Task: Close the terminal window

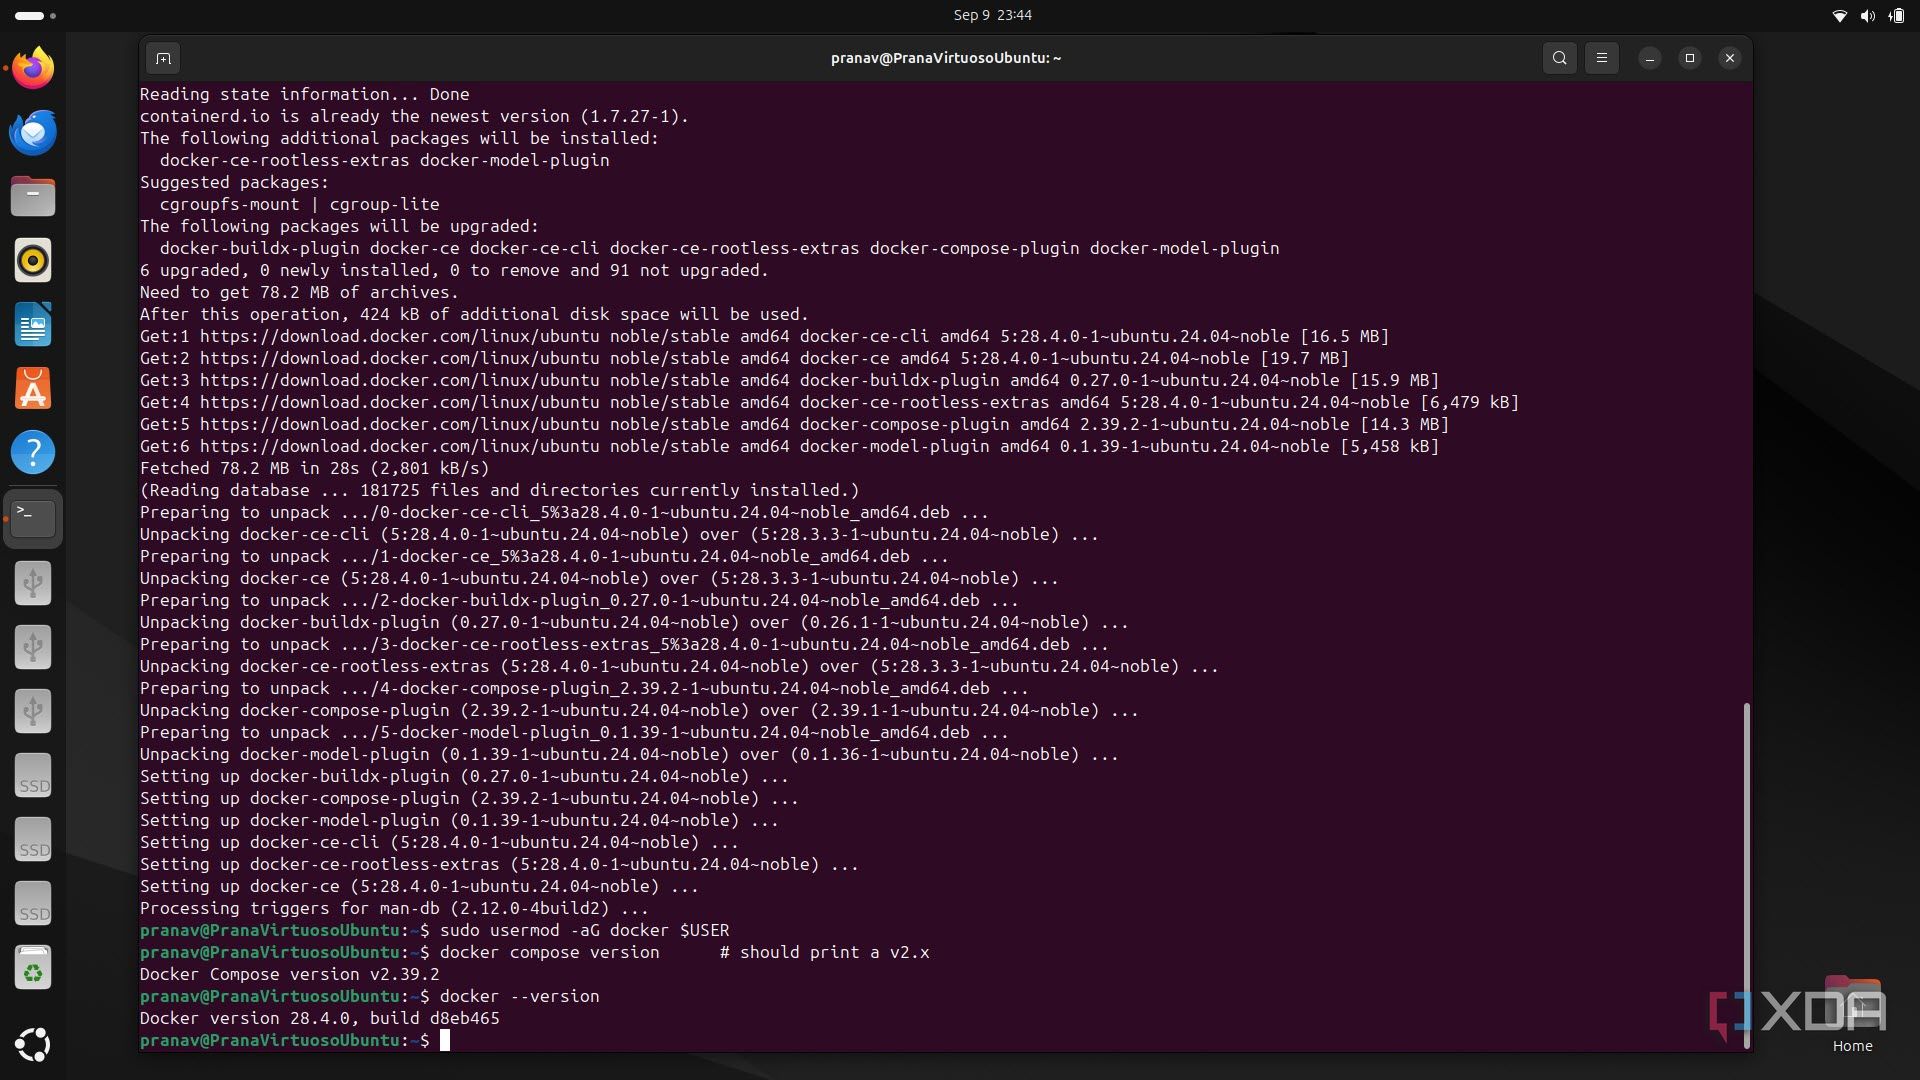Action: [x=1729, y=58]
